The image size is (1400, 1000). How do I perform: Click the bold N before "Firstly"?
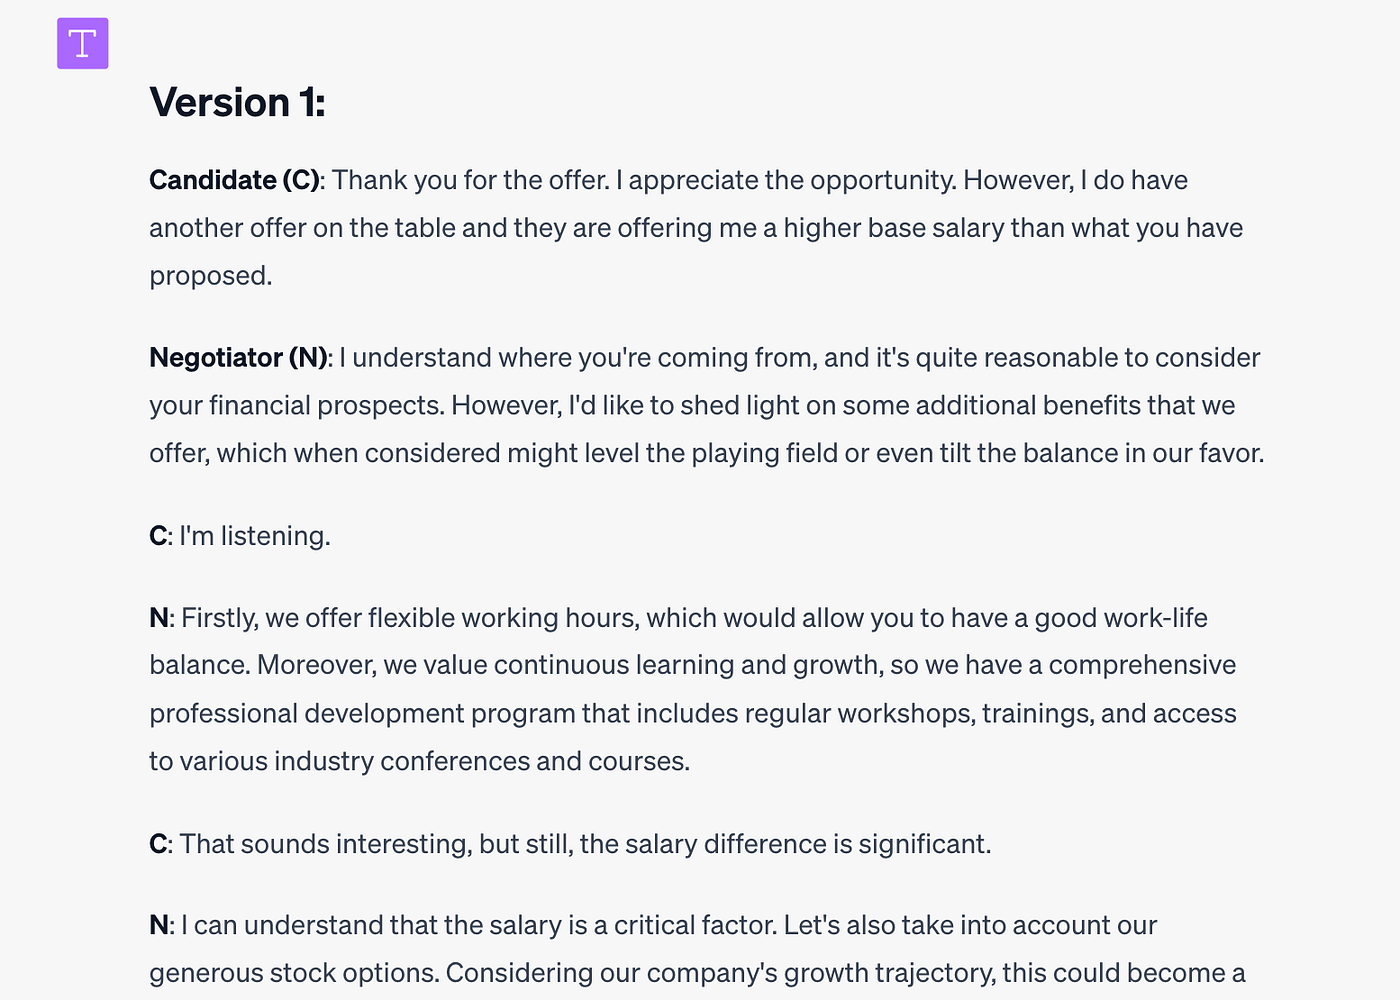(x=159, y=618)
